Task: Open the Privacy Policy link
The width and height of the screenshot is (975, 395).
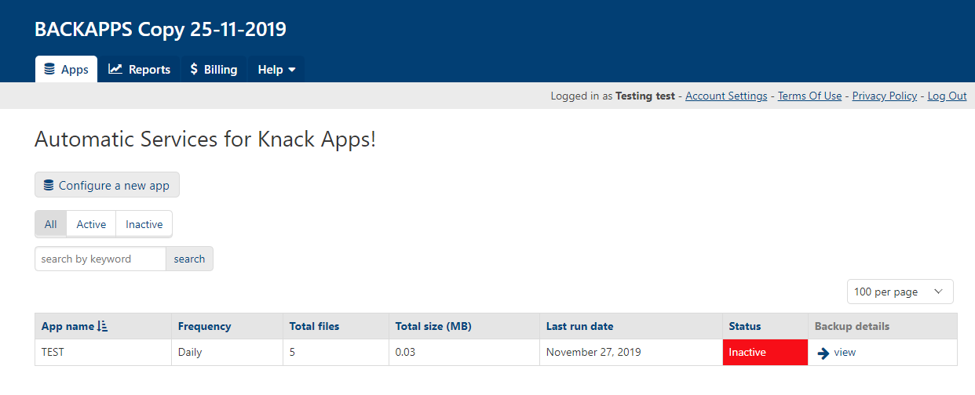Action: [884, 96]
